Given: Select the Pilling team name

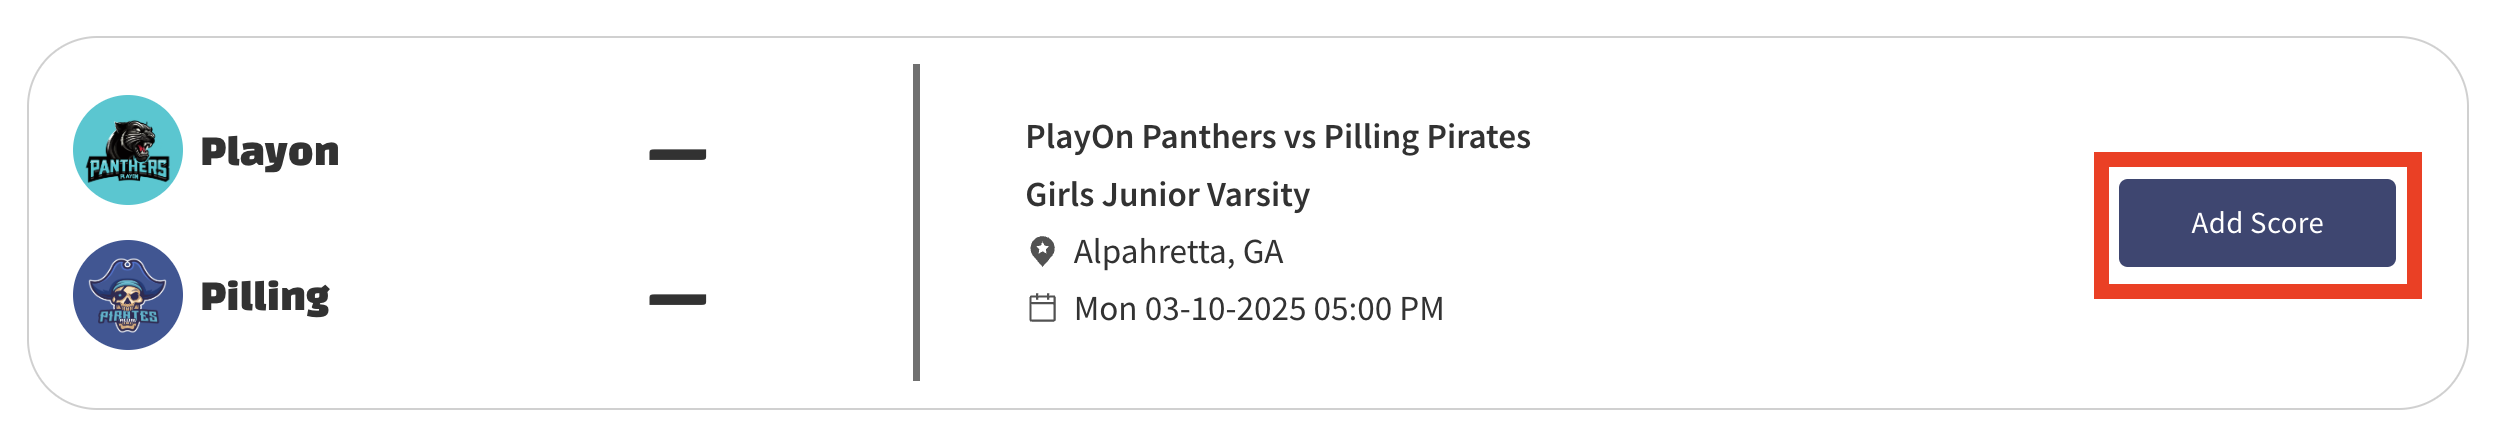Looking at the screenshot, I should (x=265, y=297).
